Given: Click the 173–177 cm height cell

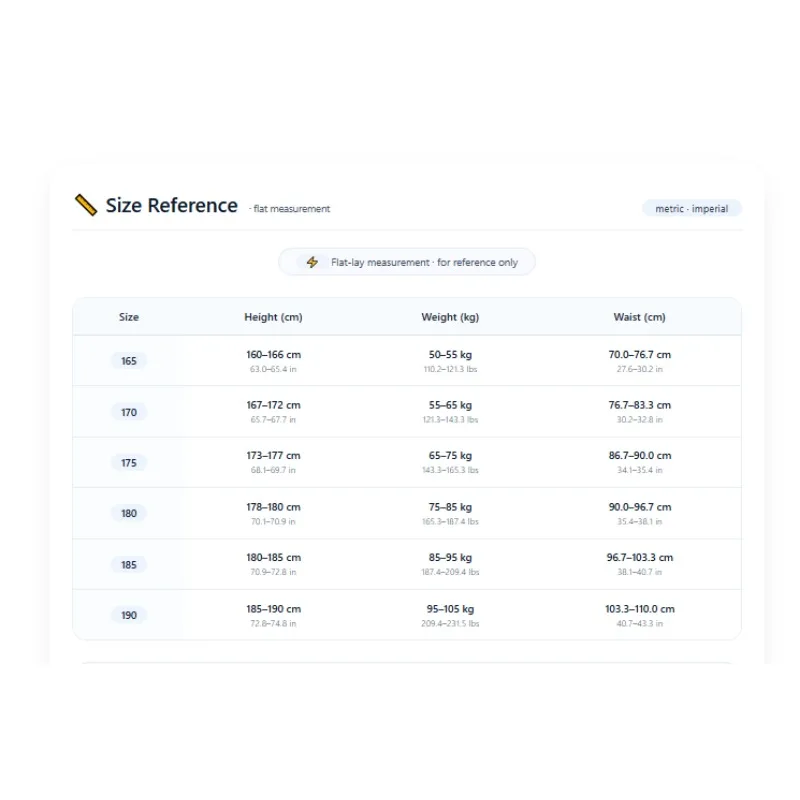Looking at the screenshot, I should pos(273,462).
